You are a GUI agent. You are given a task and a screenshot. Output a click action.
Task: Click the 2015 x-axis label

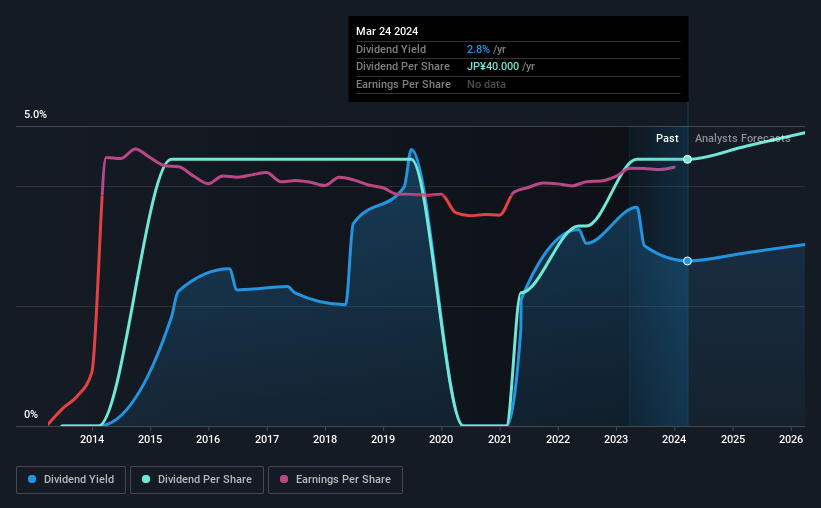(150, 439)
